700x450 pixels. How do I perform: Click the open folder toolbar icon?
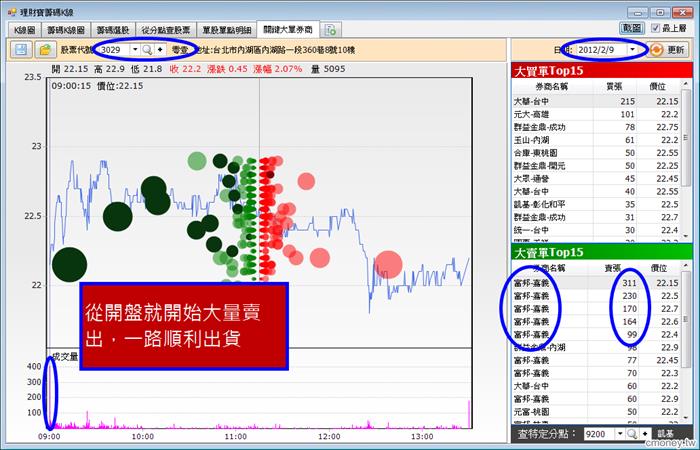click(x=45, y=50)
